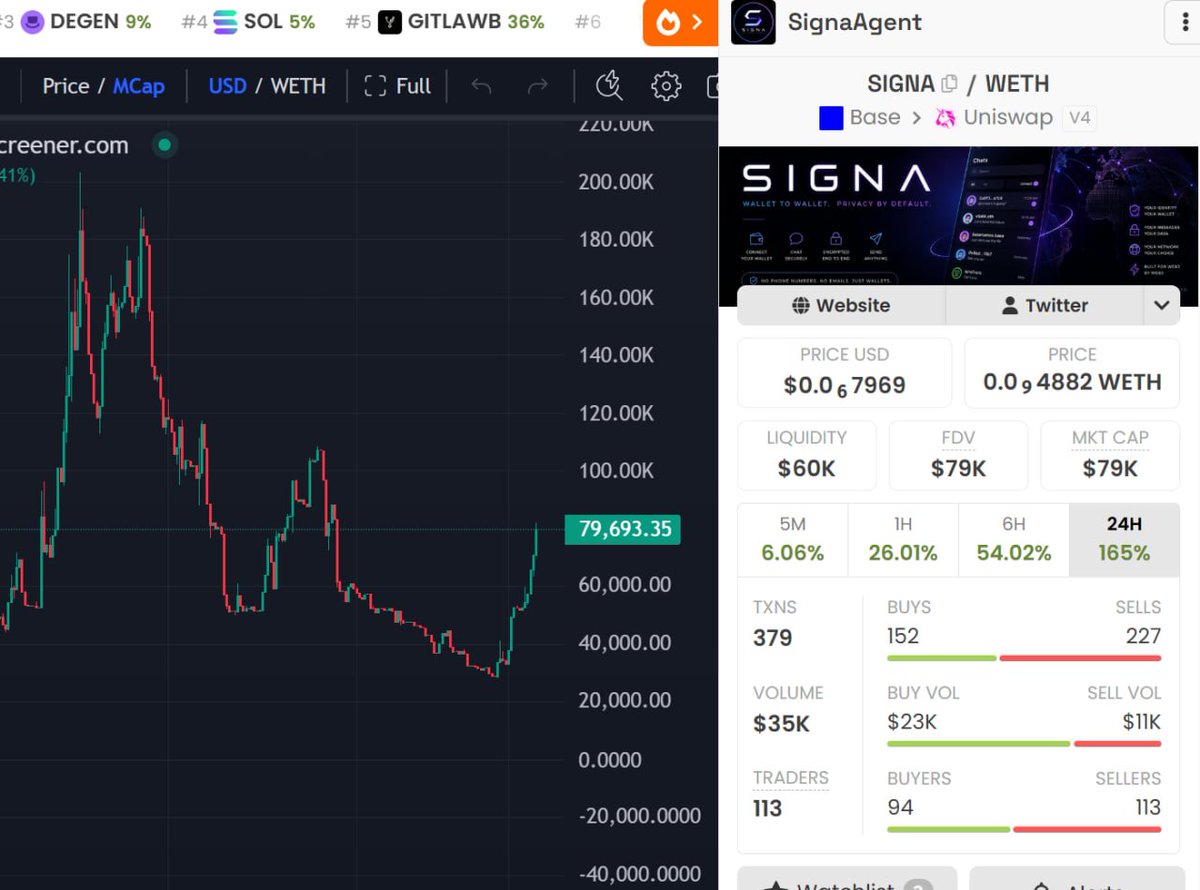The image size is (1200, 890).
Task: Click the LIQUIDITY $60K box
Action: 806,455
